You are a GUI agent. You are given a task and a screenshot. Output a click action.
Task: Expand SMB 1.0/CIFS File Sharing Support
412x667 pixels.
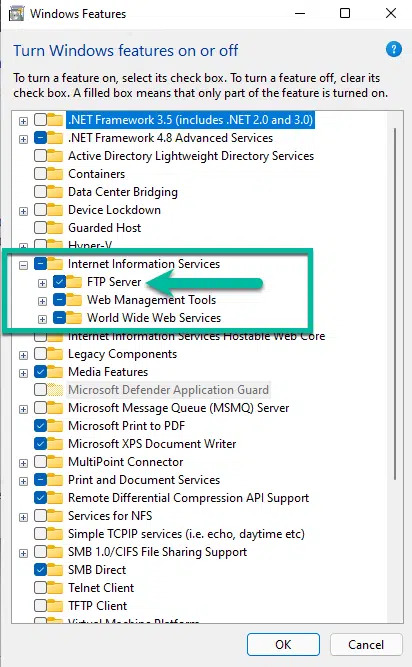23,553
